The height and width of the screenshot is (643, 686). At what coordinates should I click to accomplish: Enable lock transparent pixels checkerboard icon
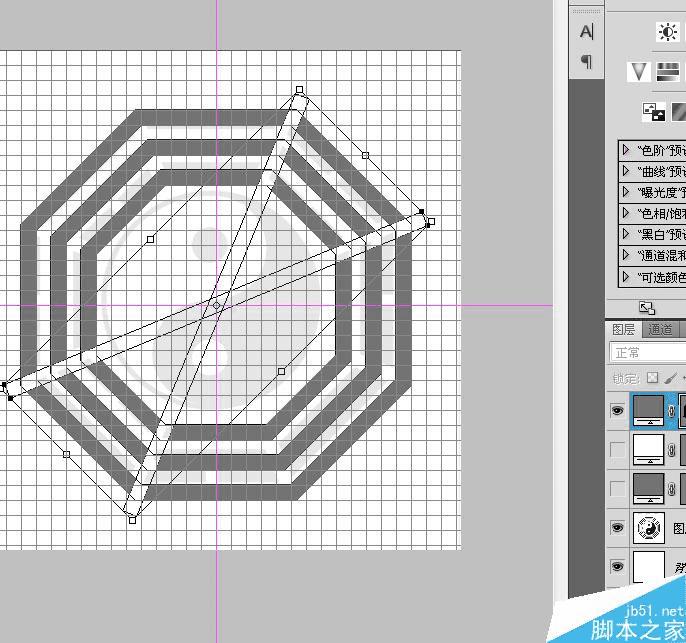(x=652, y=377)
